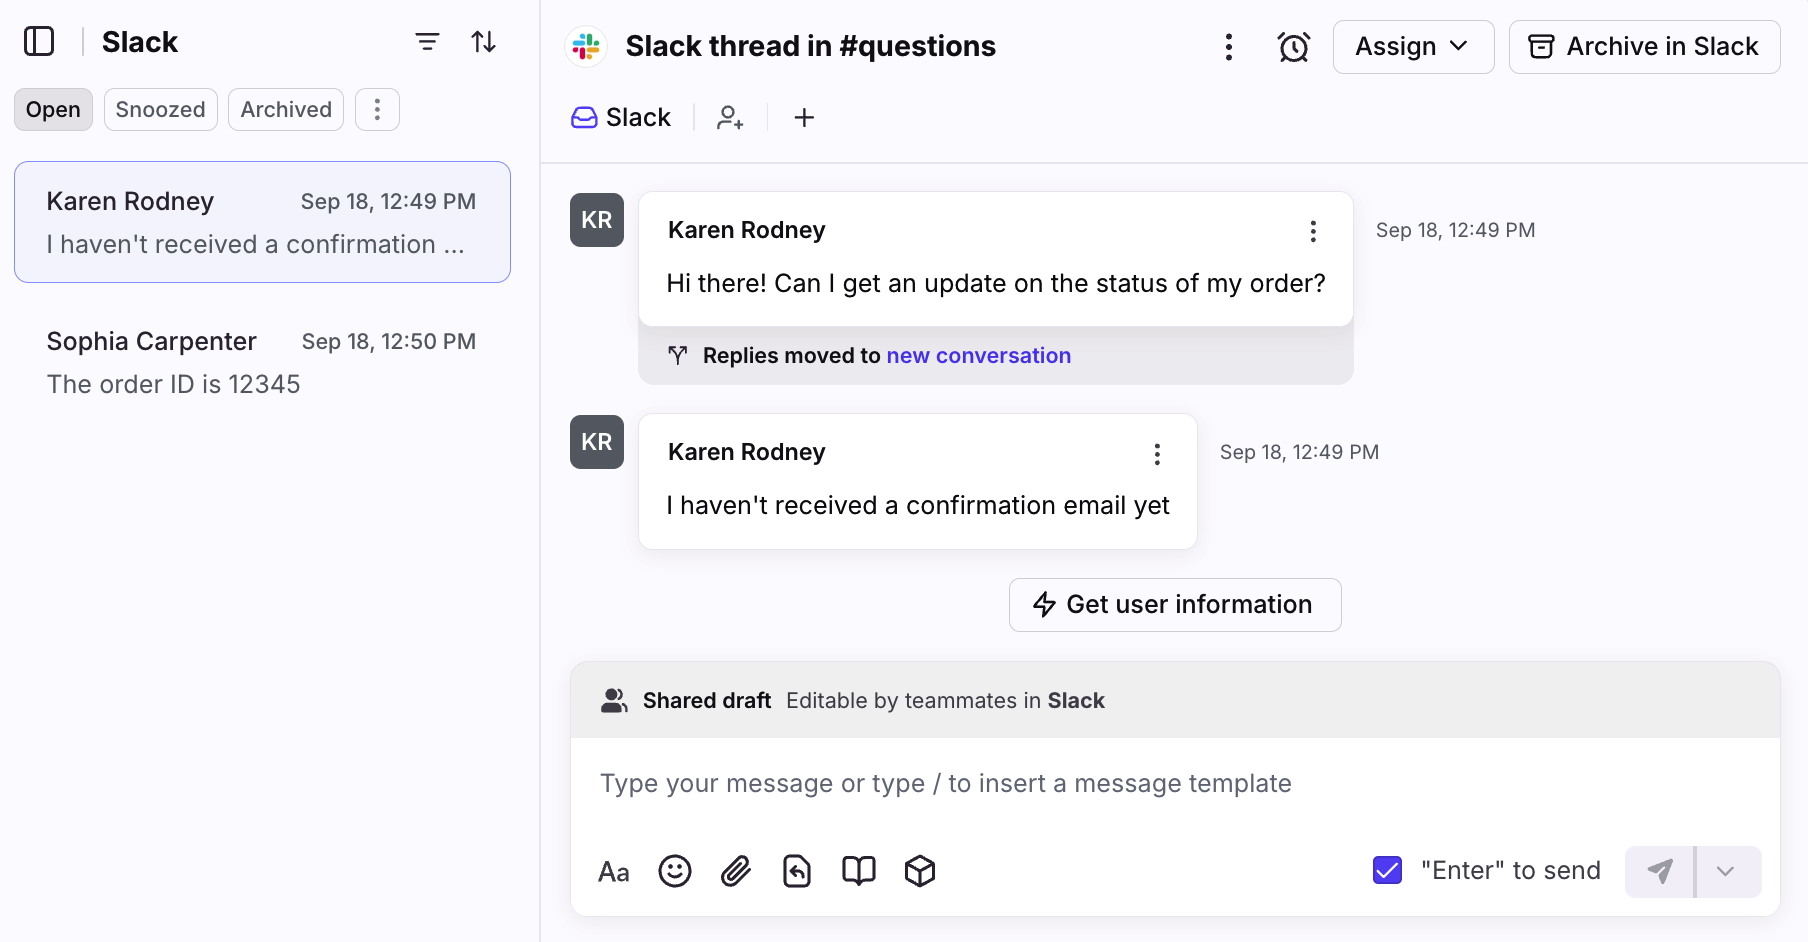Expand the Assign dropdown

(1412, 47)
